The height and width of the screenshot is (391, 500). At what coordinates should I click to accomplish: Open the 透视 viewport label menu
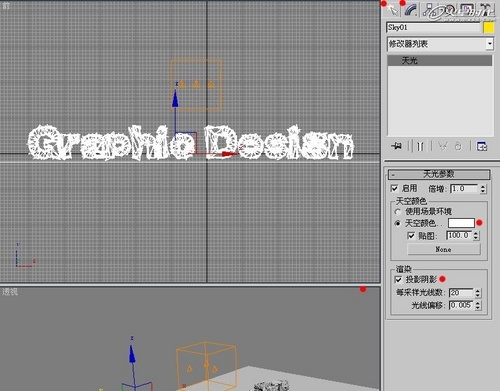point(10,292)
